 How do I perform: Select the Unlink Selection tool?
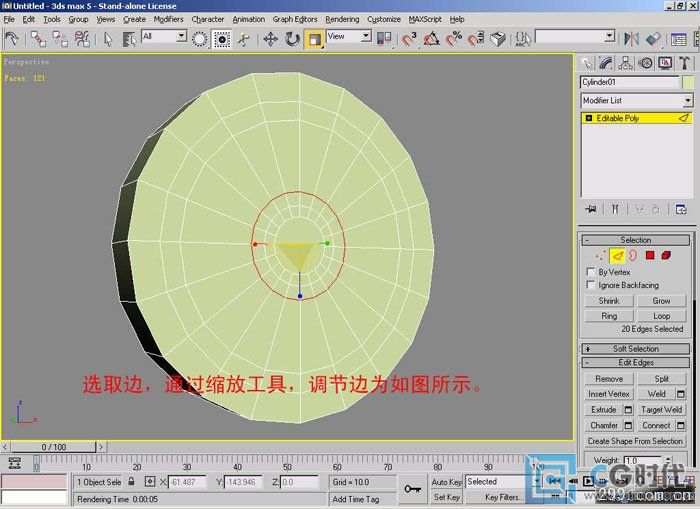pyautogui.click(x=60, y=39)
